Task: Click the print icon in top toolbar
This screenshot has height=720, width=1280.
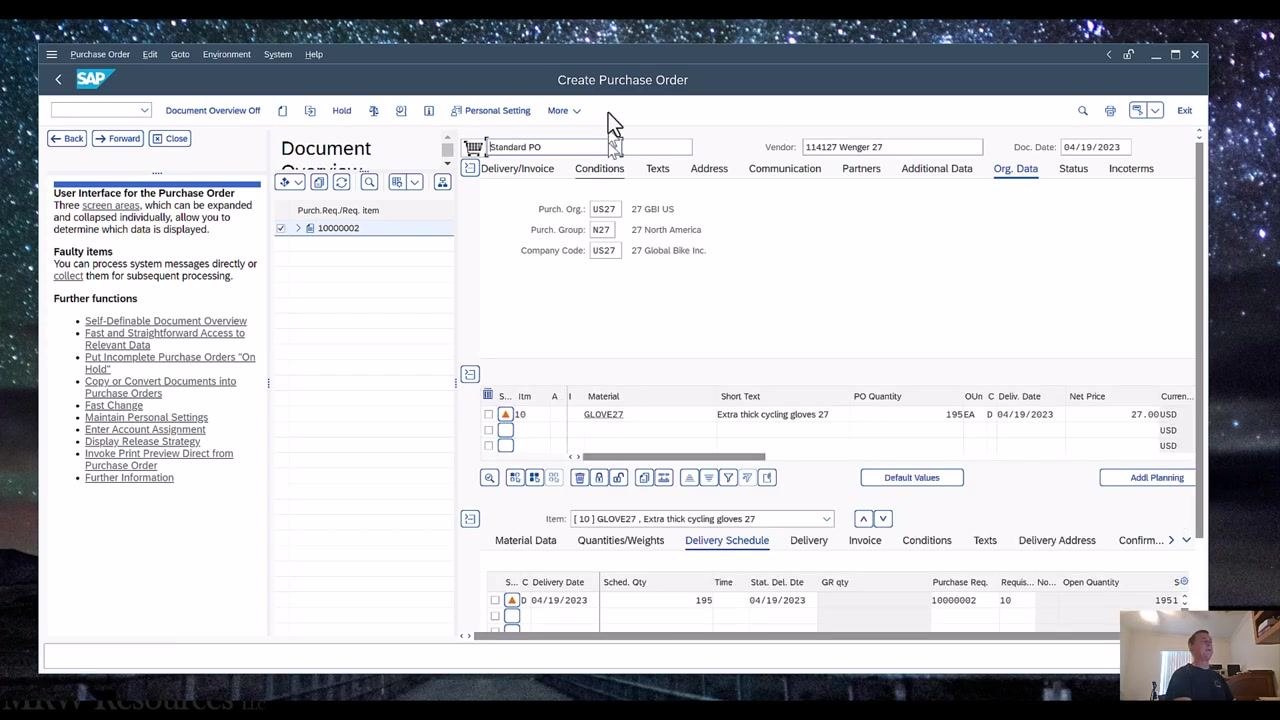Action: pos(1110,111)
